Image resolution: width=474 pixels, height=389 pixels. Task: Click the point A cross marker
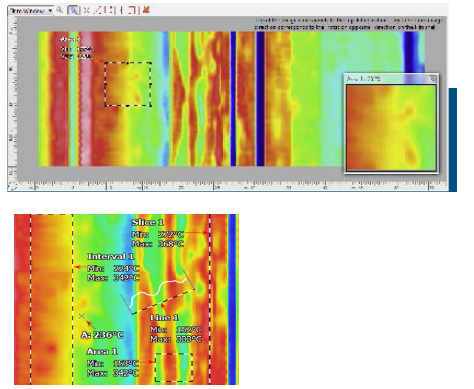pyautogui.click(x=82, y=316)
